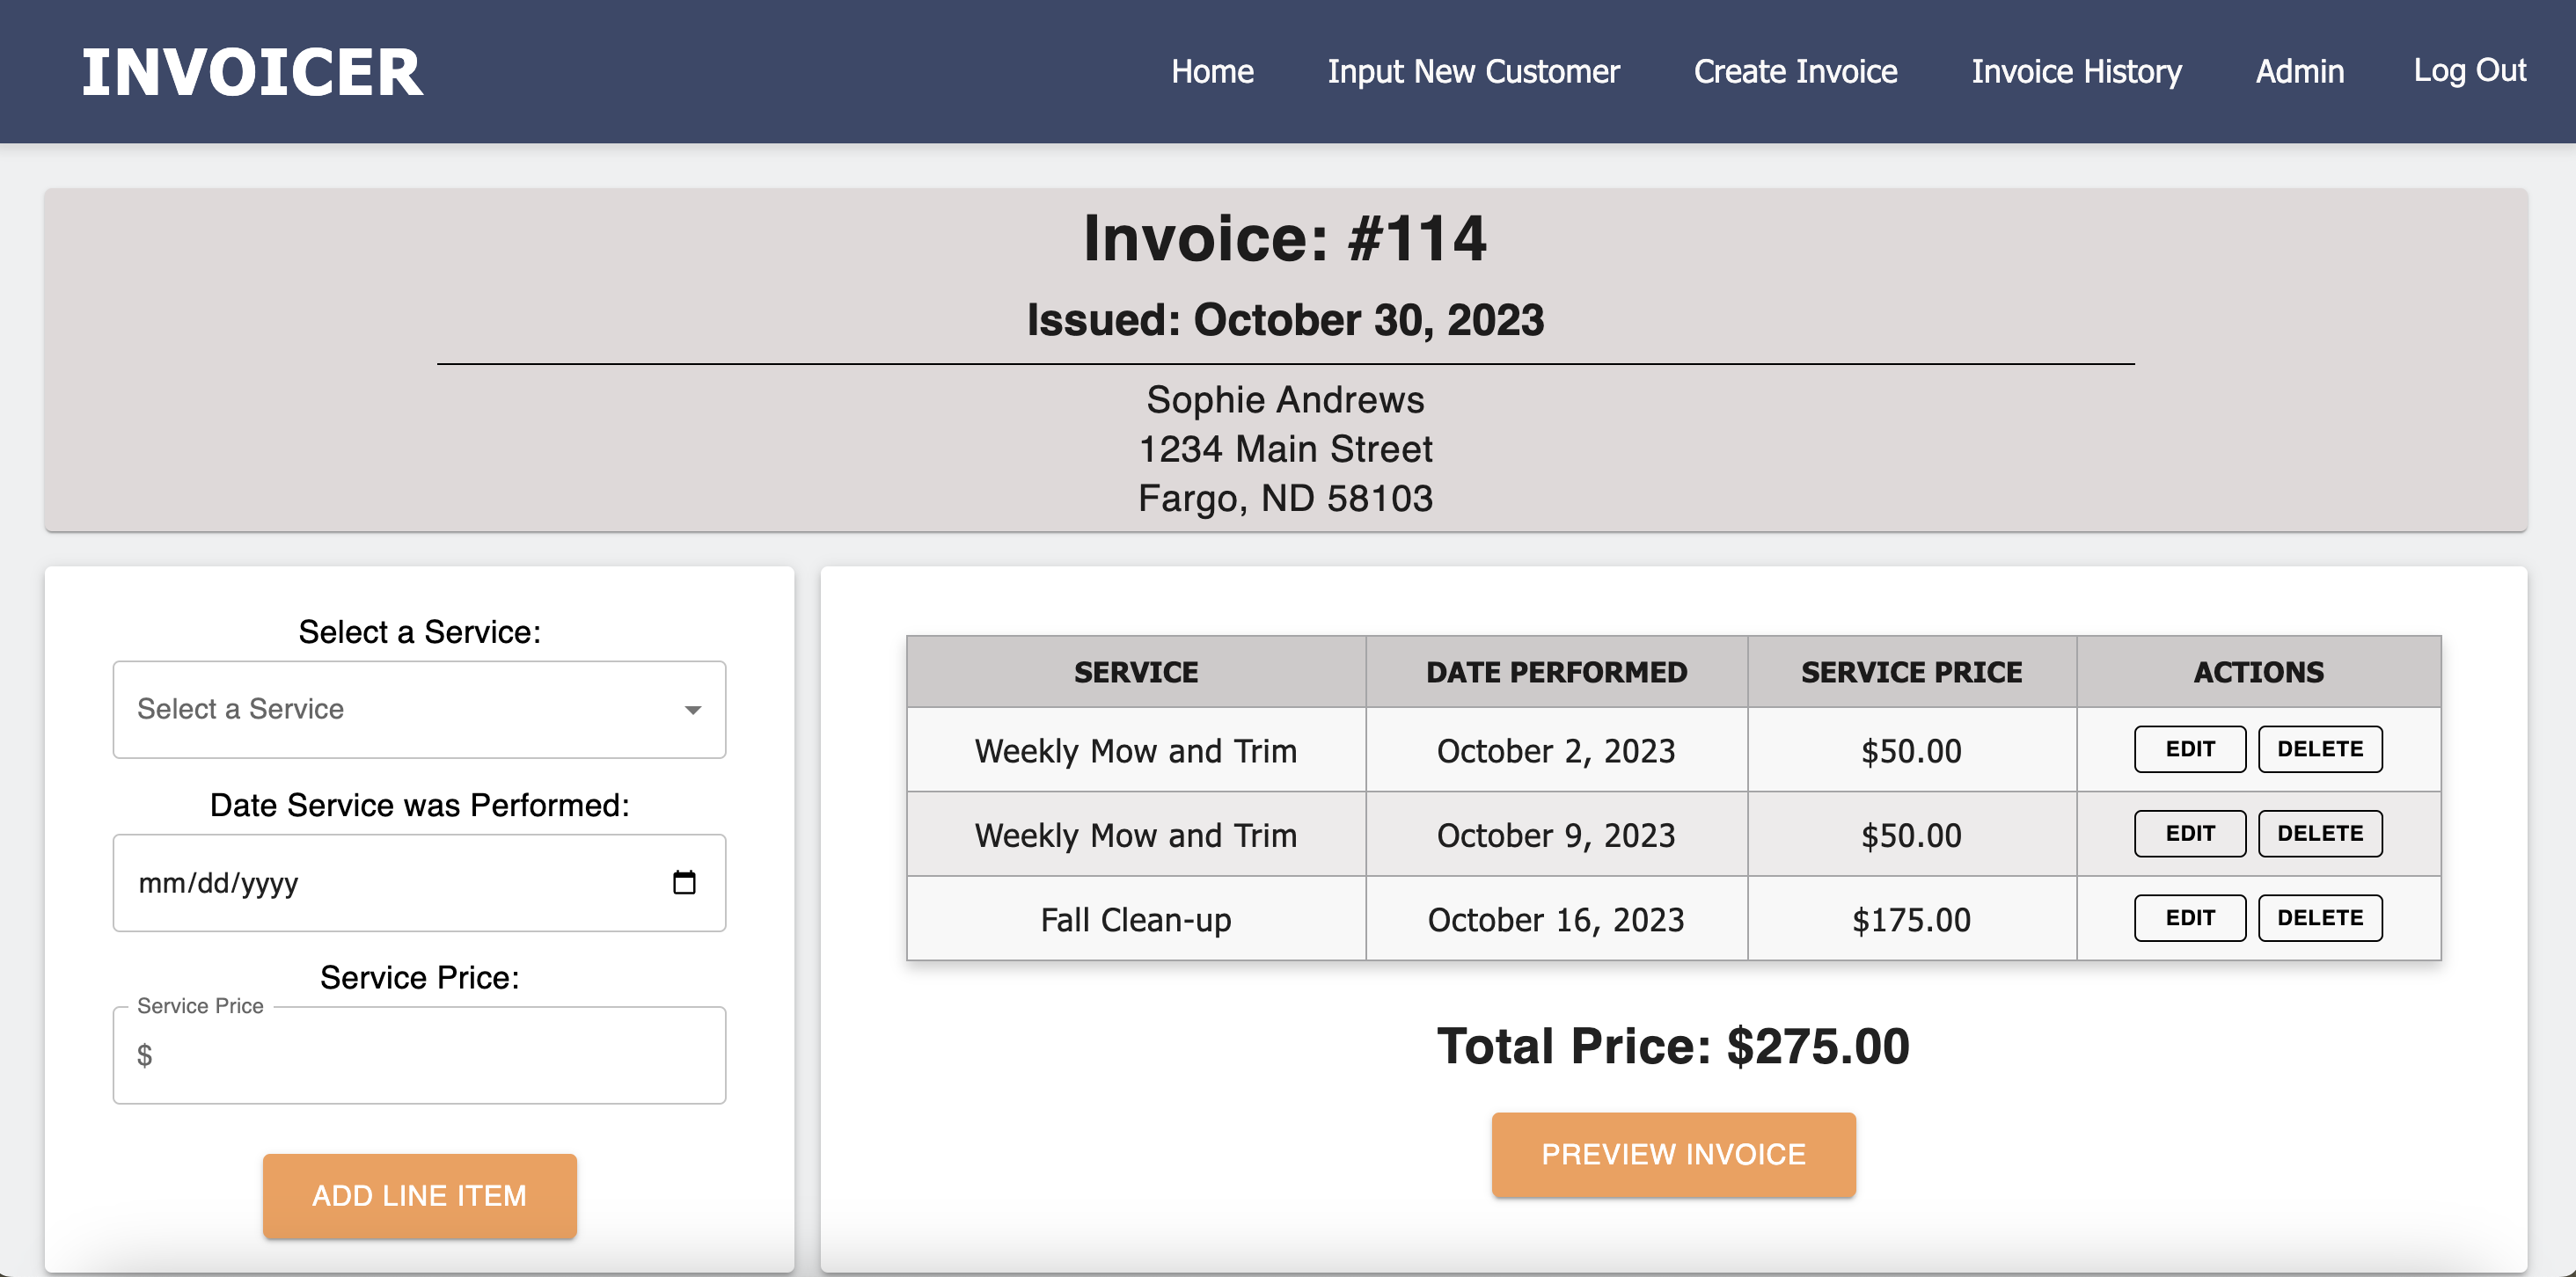Screen dimensions: 2576x1277
Task: Expand the Select a Service dropdown arrow
Action: click(692, 710)
